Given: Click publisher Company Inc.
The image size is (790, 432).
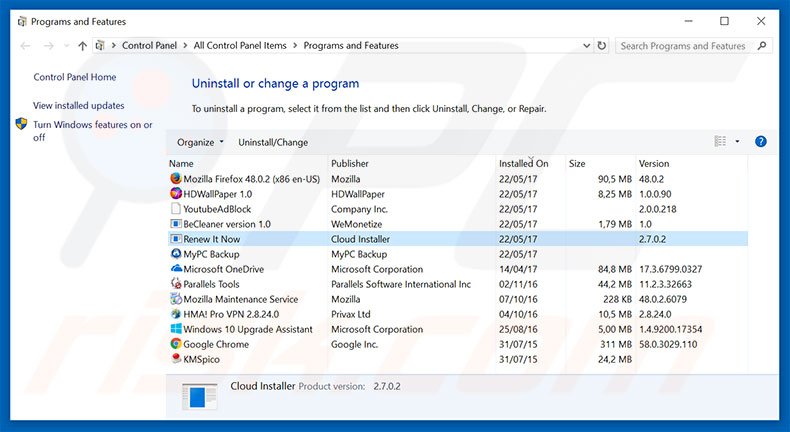Looking at the screenshot, I should [x=359, y=209].
